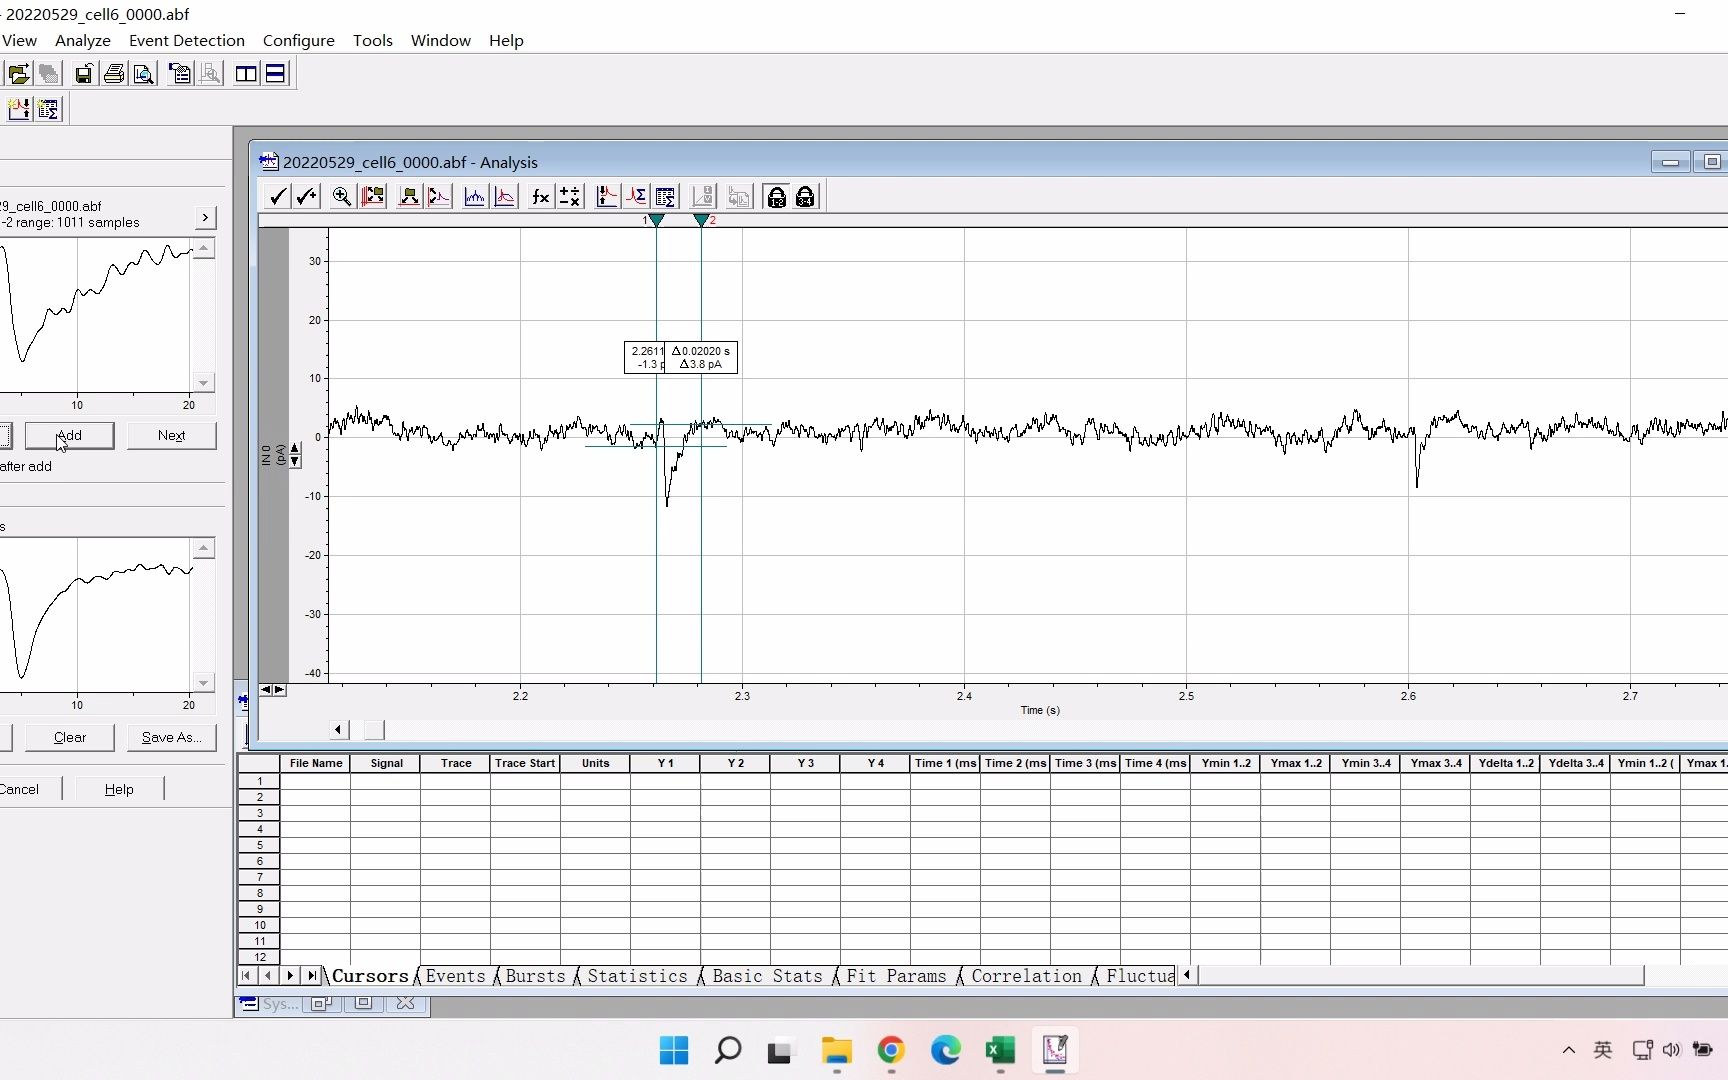This screenshot has height=1080, width=1728.
Task: Click the red trace with up-down arrows icon
Action: (x=606, y=197)
